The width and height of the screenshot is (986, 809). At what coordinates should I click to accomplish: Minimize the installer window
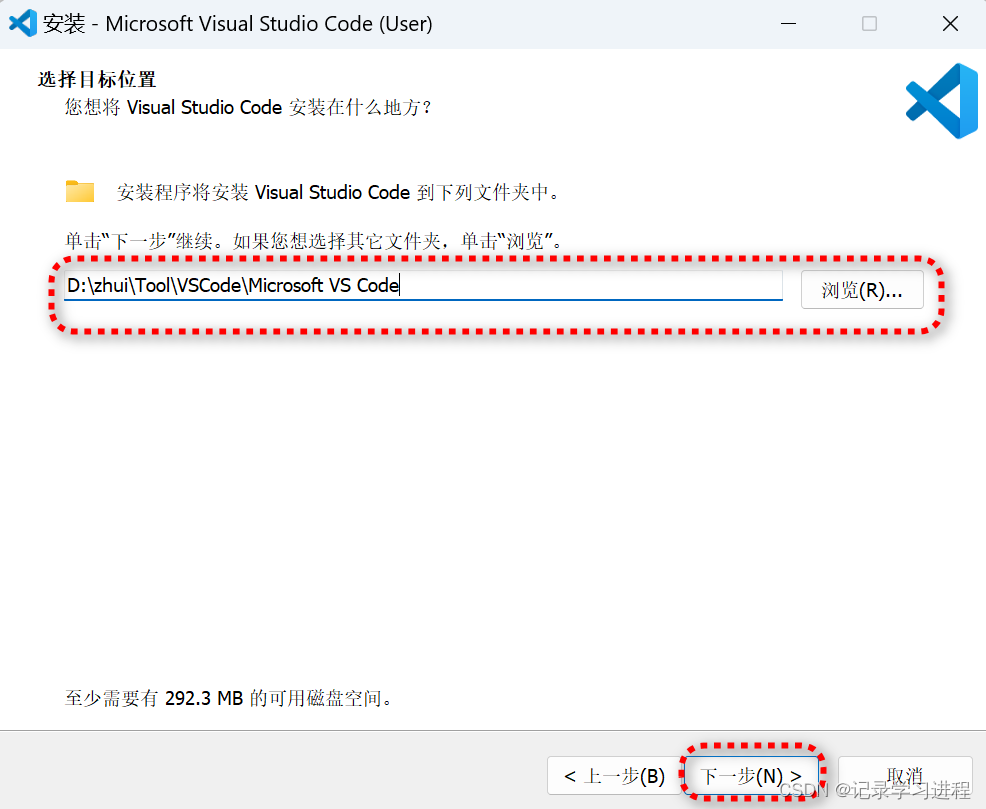[x=788, y=24]
